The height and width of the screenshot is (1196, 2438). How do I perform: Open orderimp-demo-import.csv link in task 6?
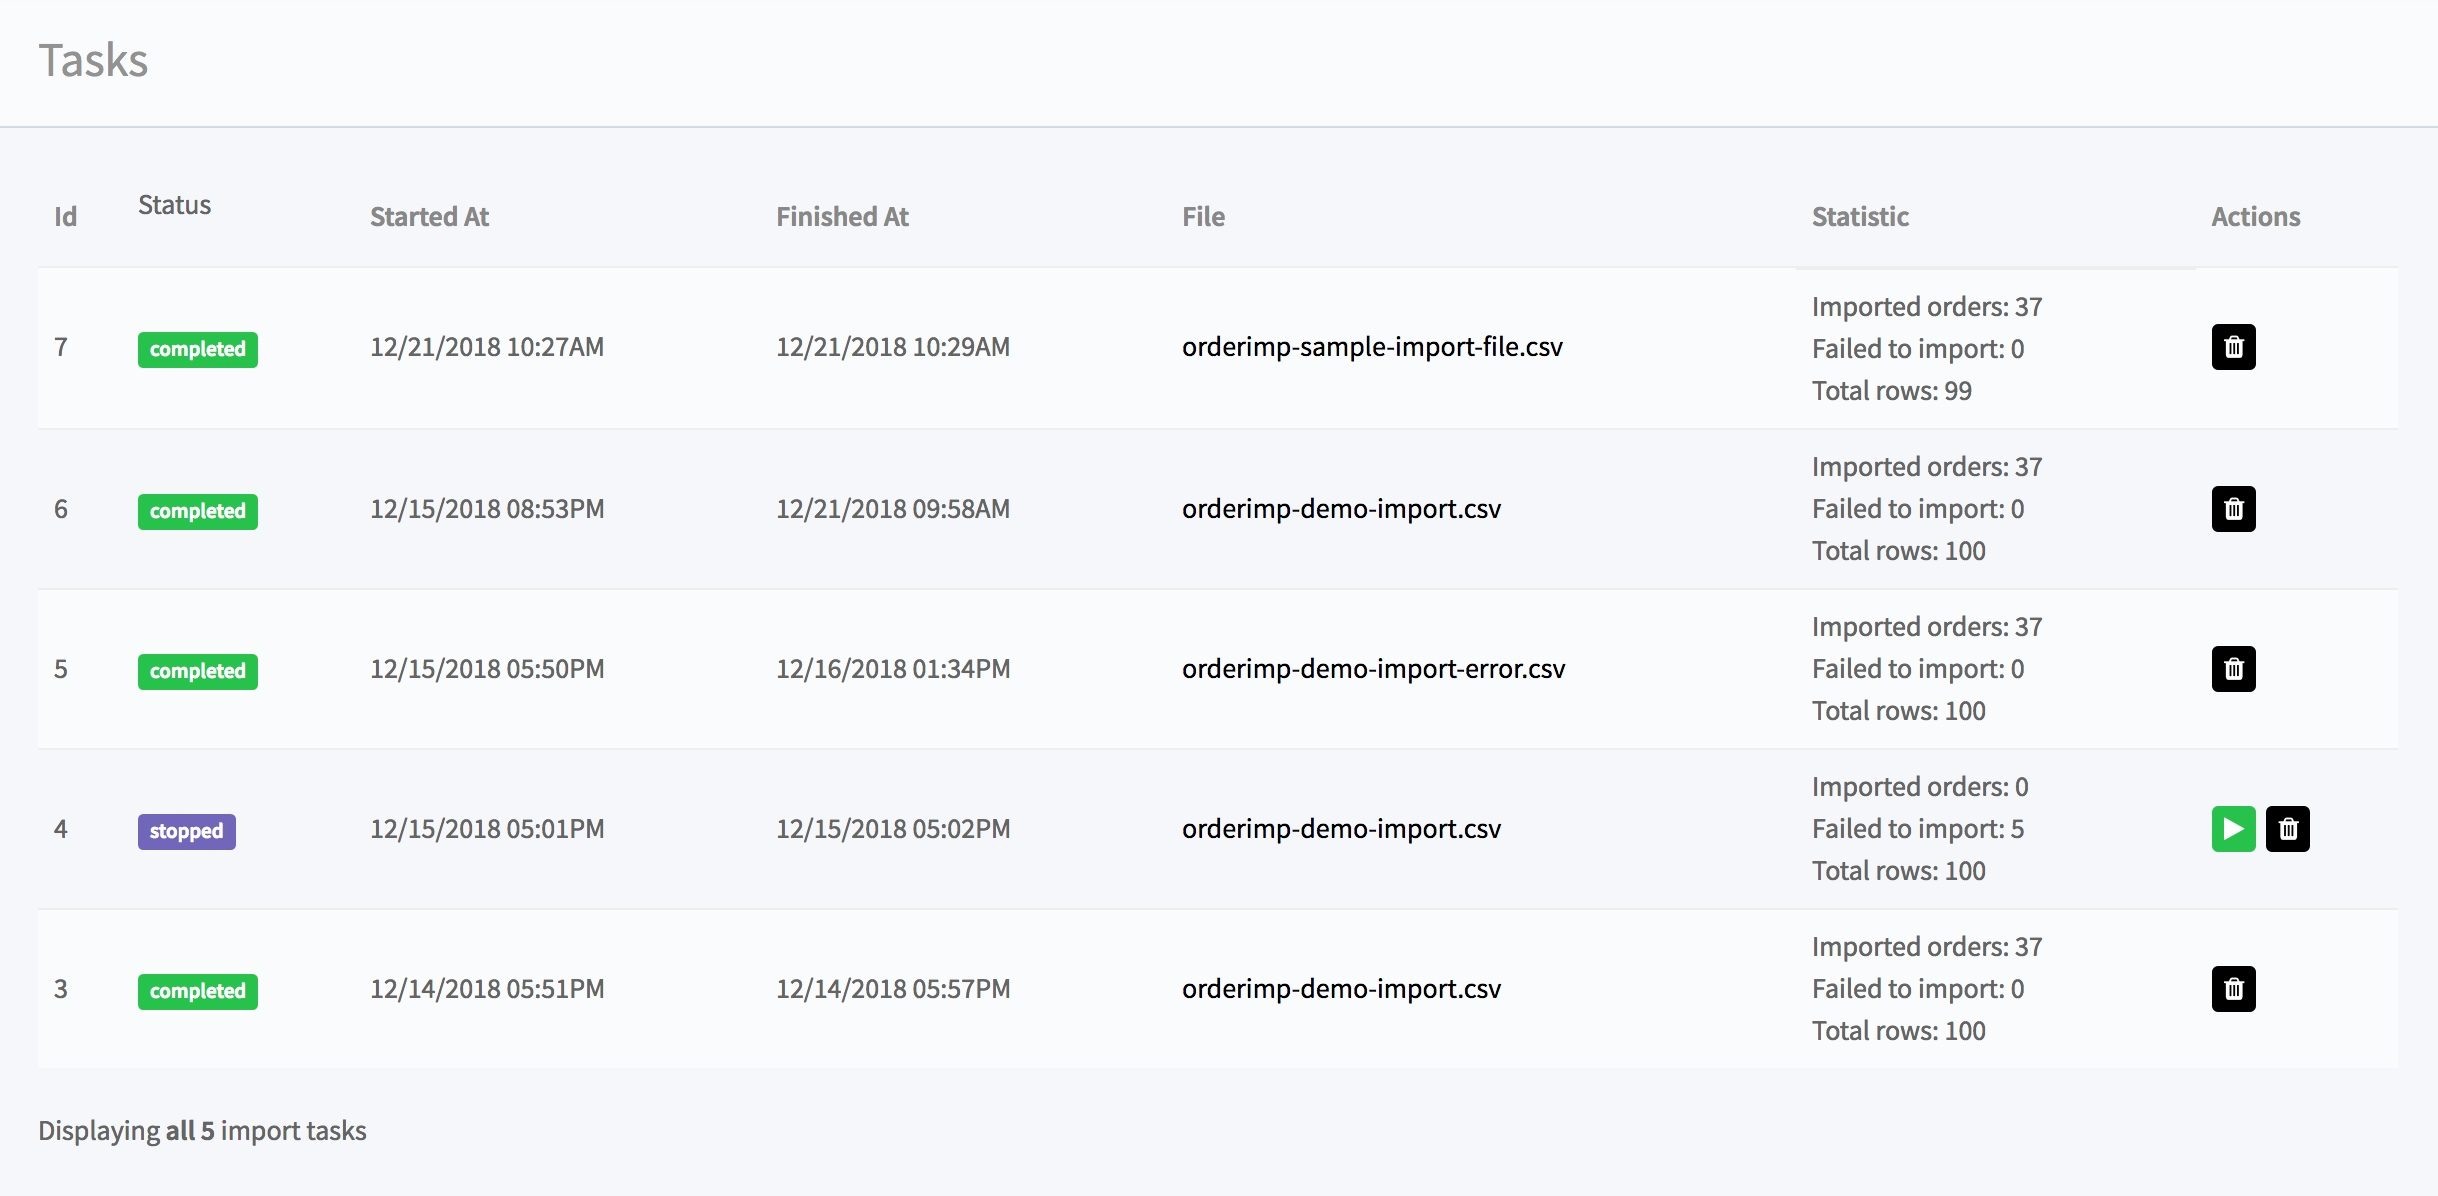(x=1341, y=509)
